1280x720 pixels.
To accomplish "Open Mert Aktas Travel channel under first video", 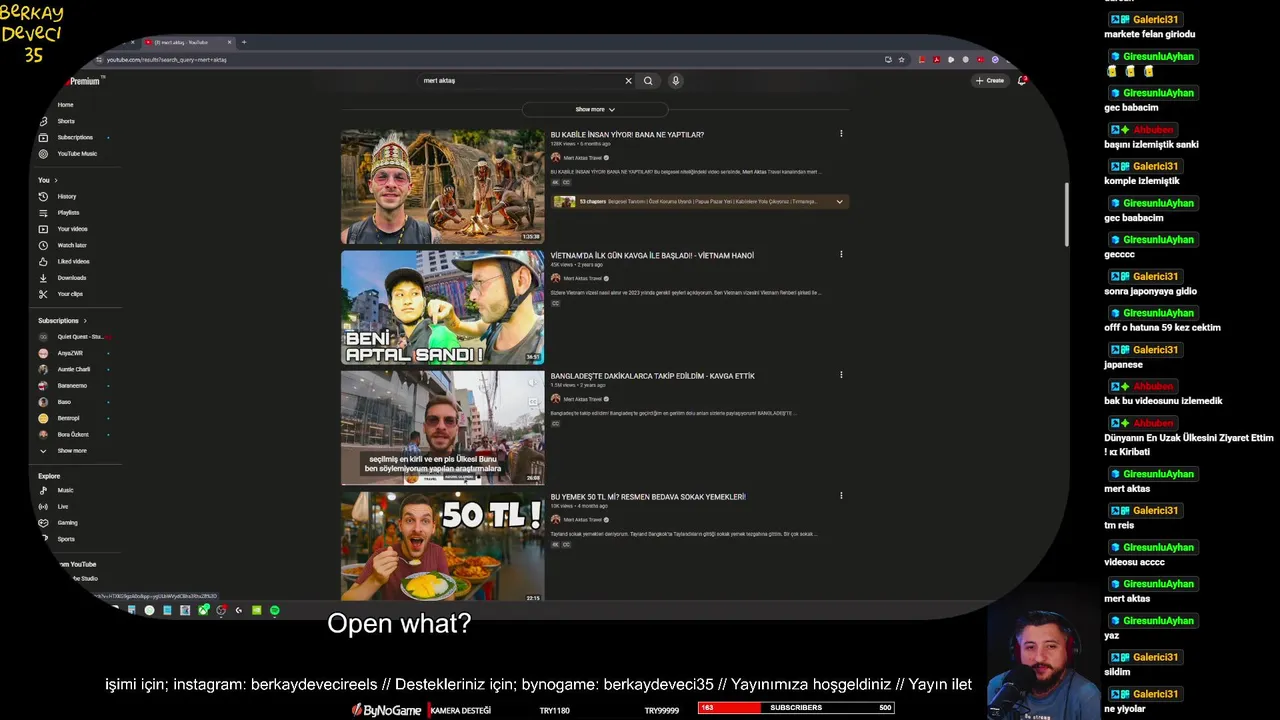I will 582,158.
